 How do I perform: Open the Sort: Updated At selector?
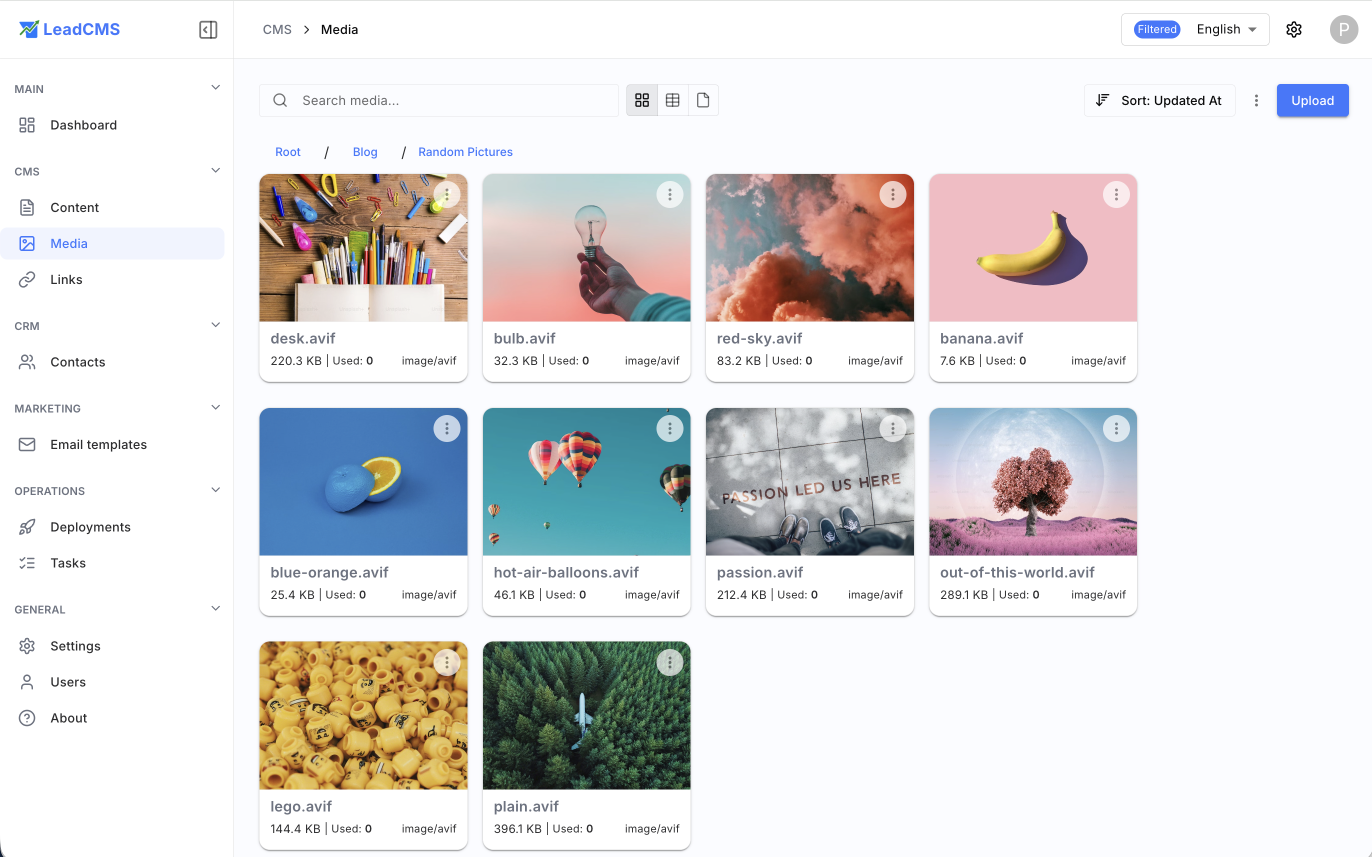tap(1159, 100)
